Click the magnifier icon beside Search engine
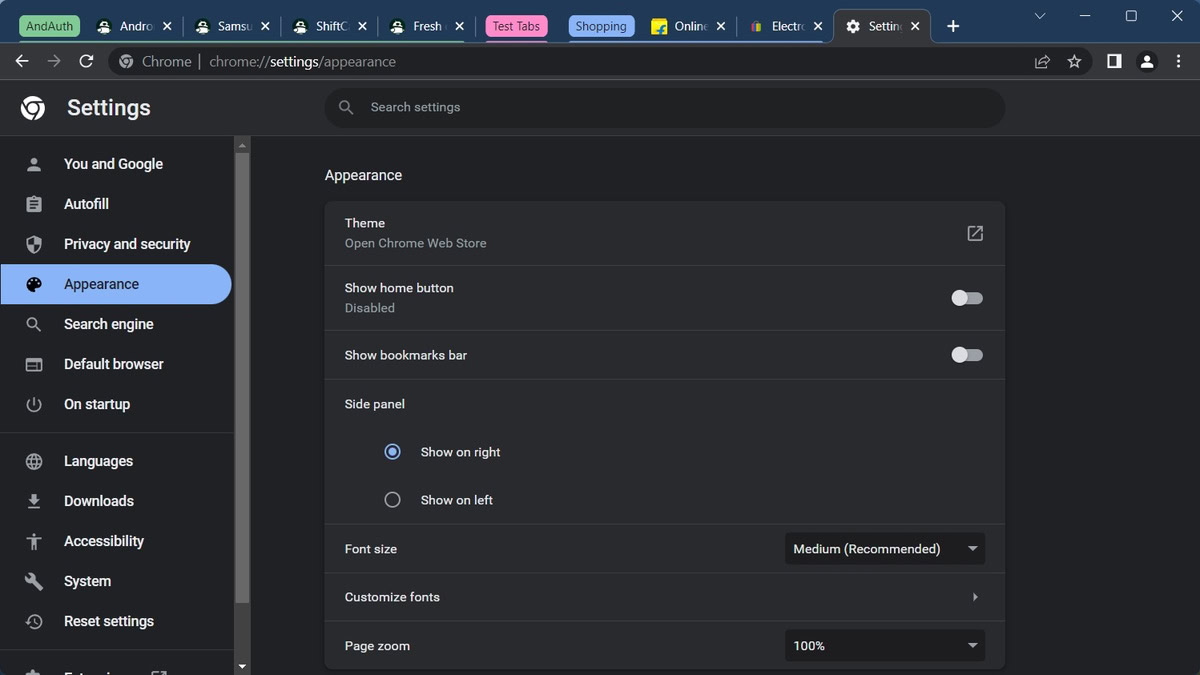This screenshot has width=1200, height=675. [x=34, y=324]
